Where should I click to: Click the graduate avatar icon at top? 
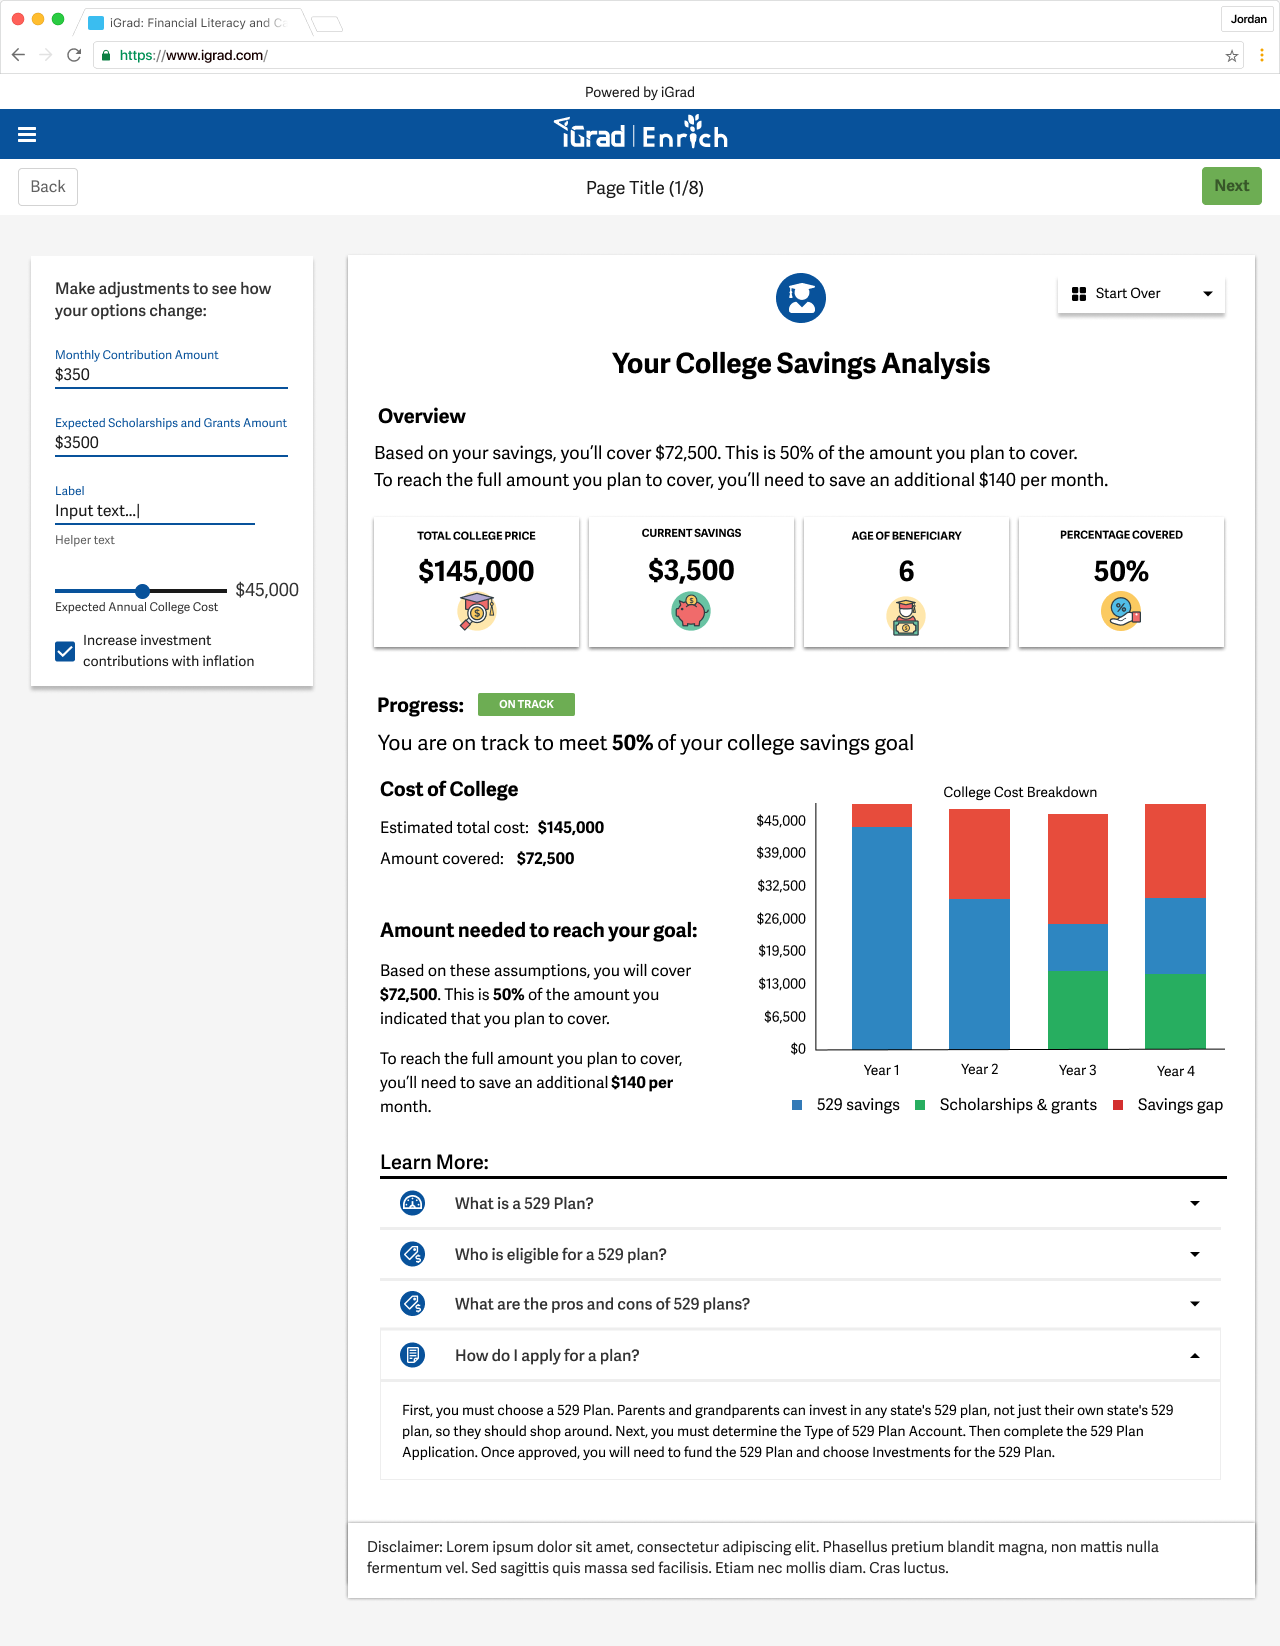[x=801, y=298]
